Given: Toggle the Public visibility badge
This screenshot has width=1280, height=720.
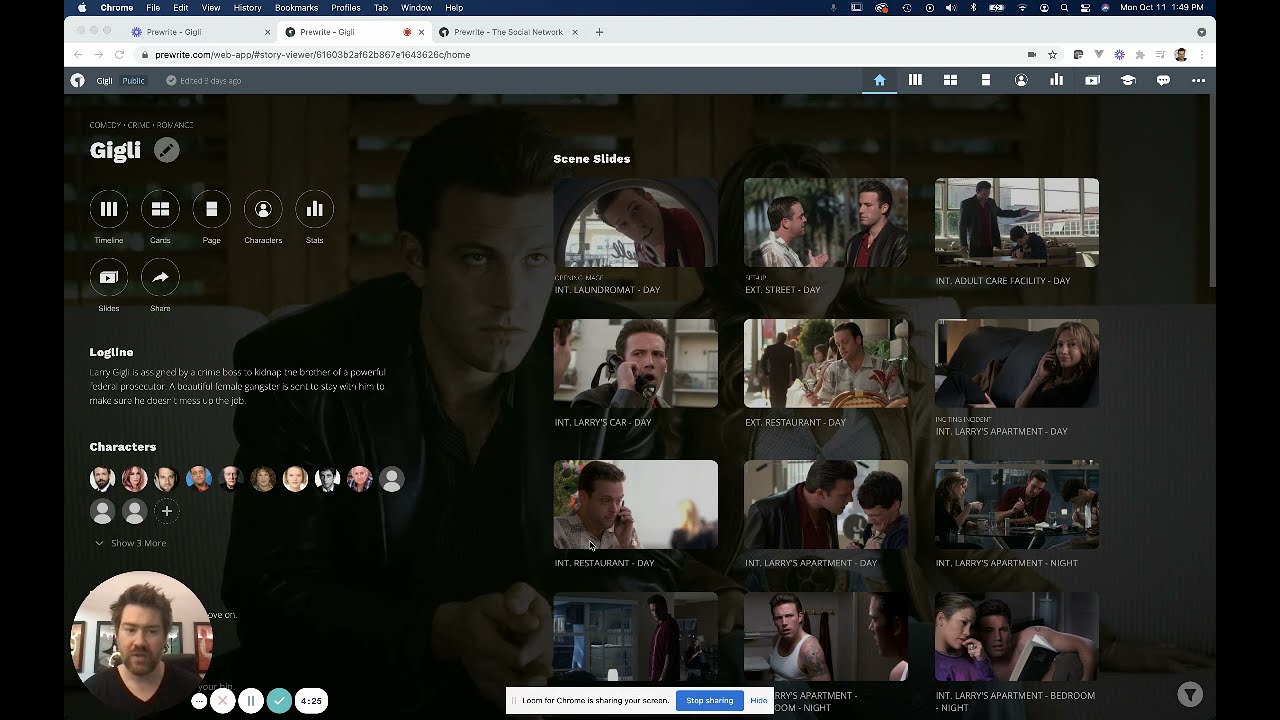Looking at the screenshot, I should point(133,81).
